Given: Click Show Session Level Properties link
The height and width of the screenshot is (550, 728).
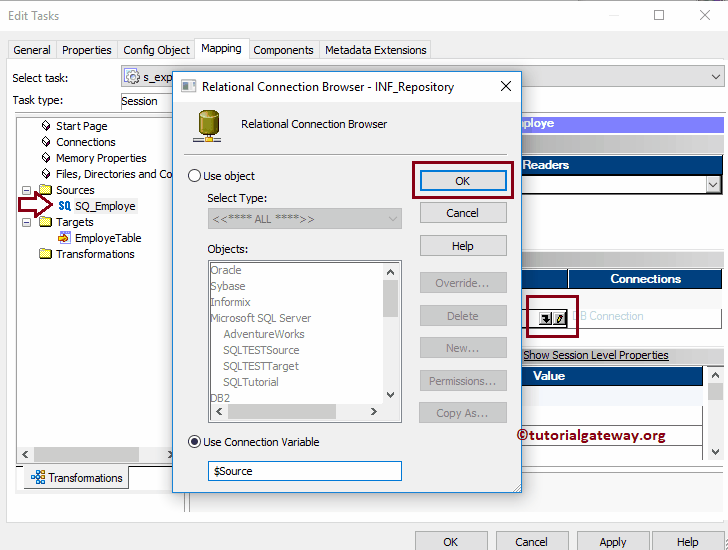Looking at the screenshot, I should [596, 355].
